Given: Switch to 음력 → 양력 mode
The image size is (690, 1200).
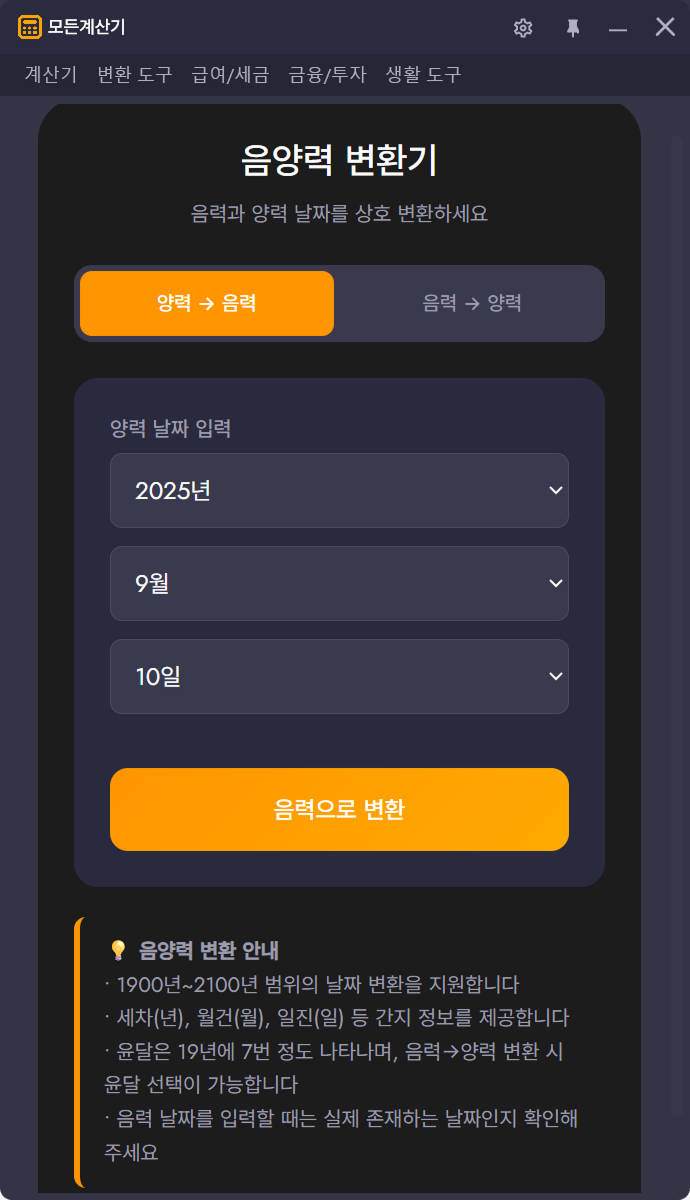Looking at the screenshot, I should click(x=472, y=303).
